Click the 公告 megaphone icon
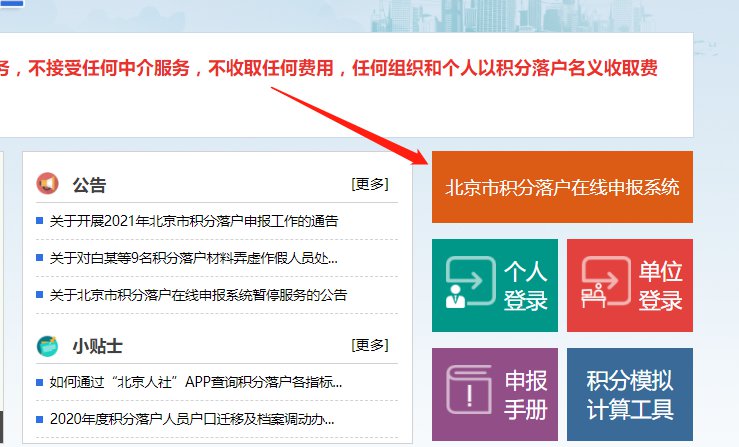Viewport: 739px width, 447px height. click(x=48, y=183)
